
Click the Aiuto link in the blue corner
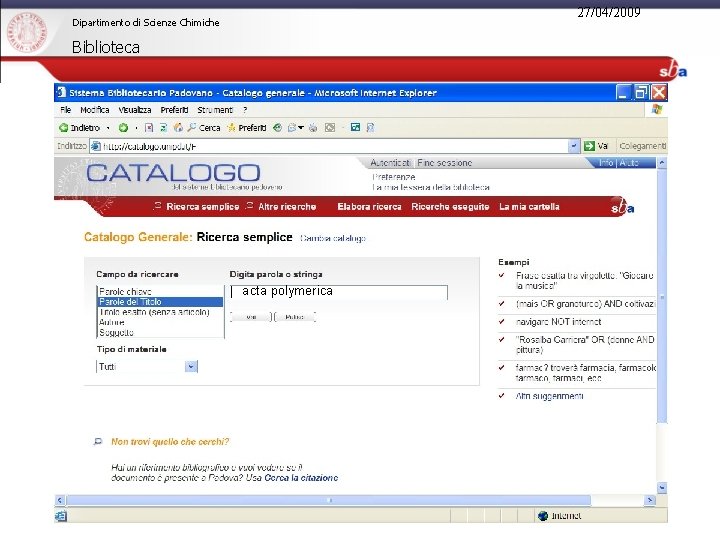(x=629, y=163)
